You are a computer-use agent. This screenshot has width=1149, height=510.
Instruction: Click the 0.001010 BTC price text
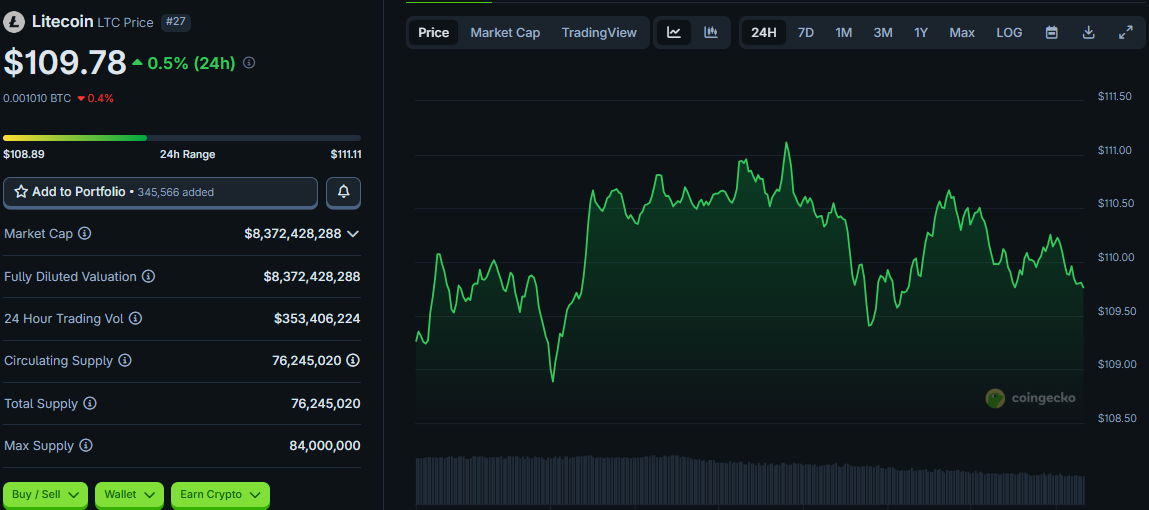pos(37,98)
